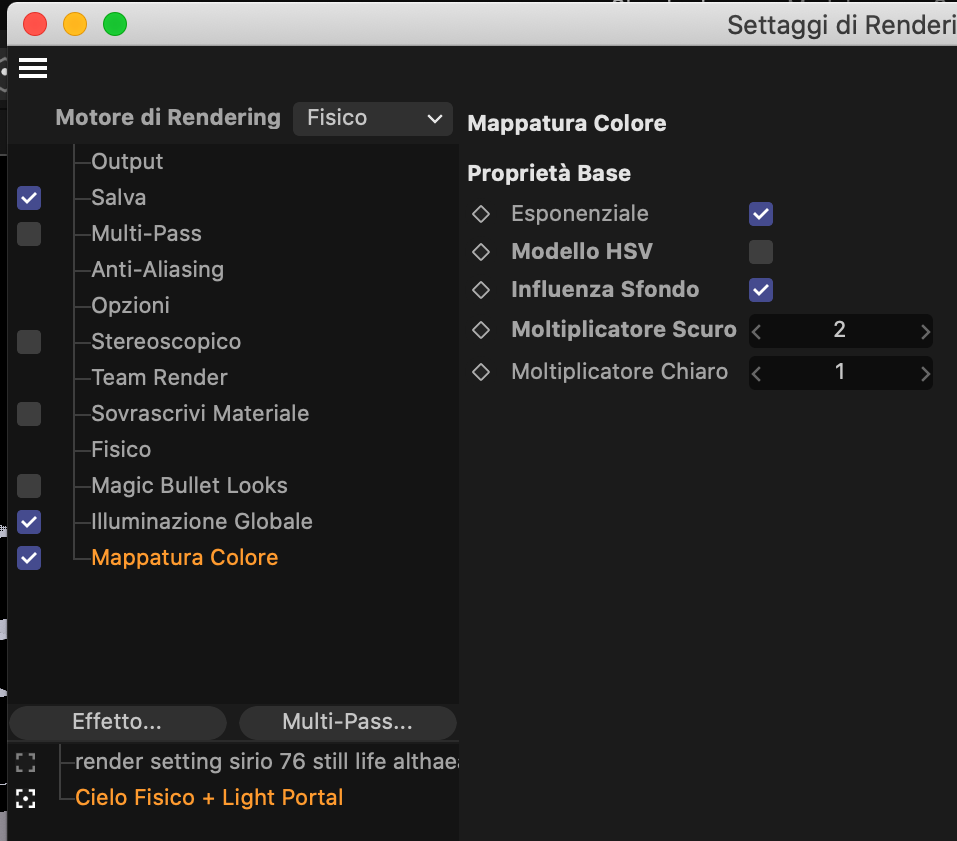
Task: Click the Moltiplicatore Scuro value field
Action: point(840,330)
